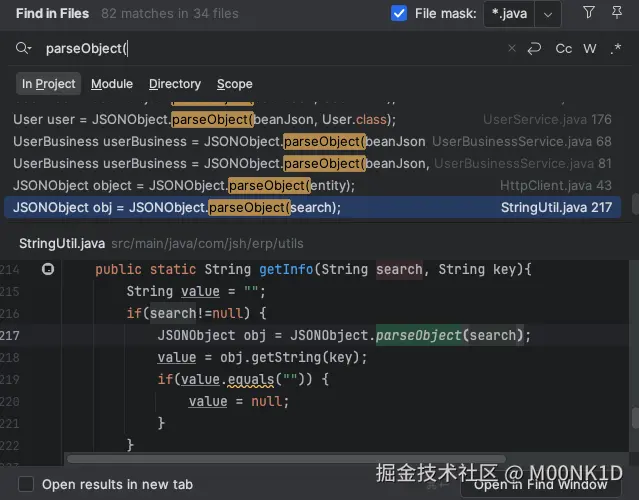Click the filter search results icon
This screenshot has height=500, width=639.
[588, 13]
